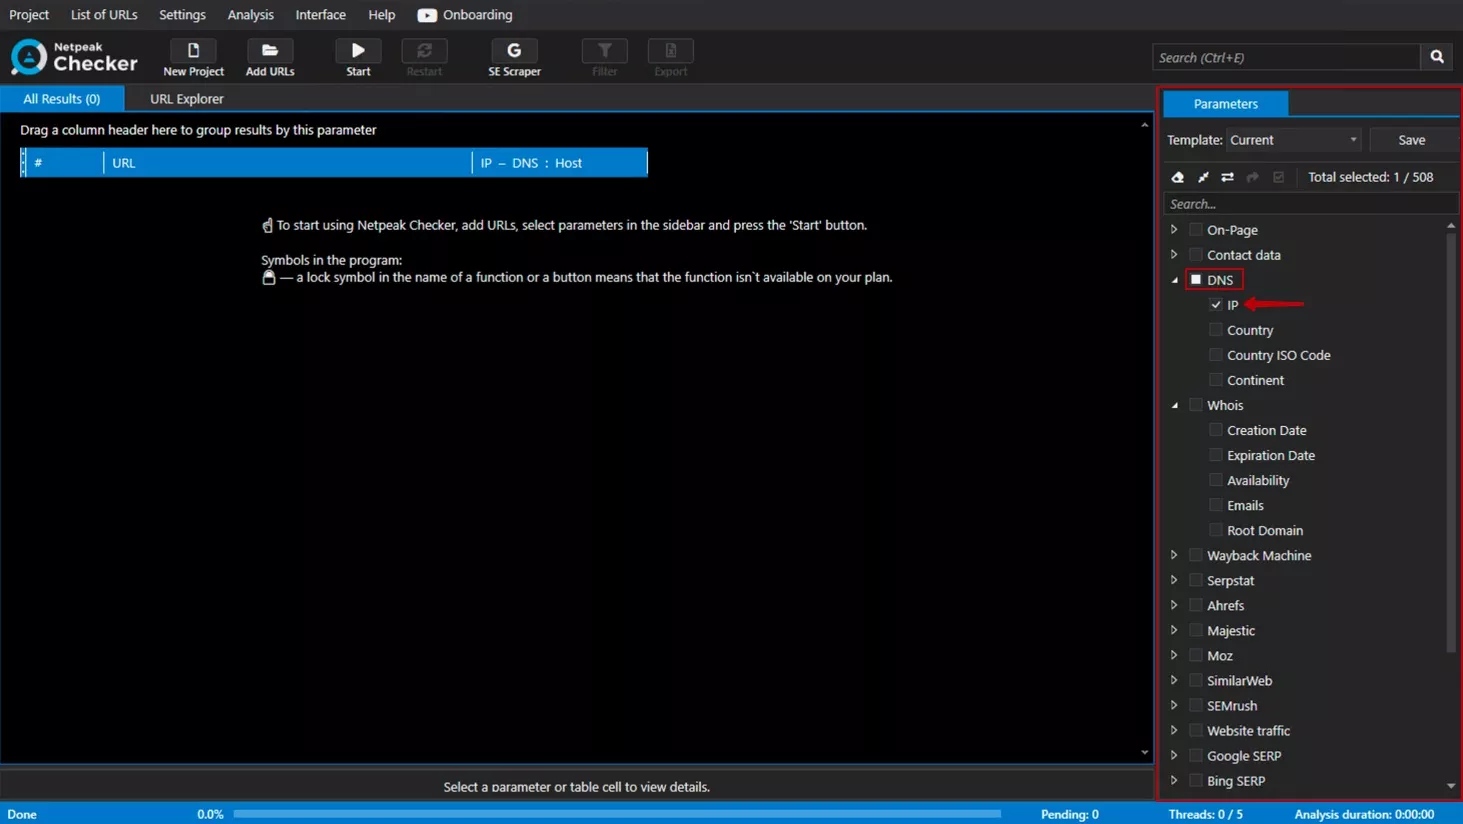Enable the Creation Date checkbox
The height and width of the screenshot is (824, 1463).
1216,430
